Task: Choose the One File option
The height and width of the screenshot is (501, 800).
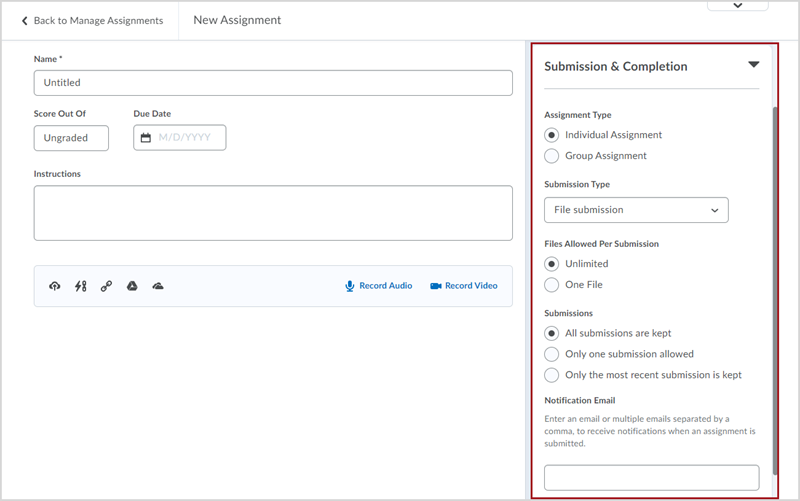Action: click(552, 285)
